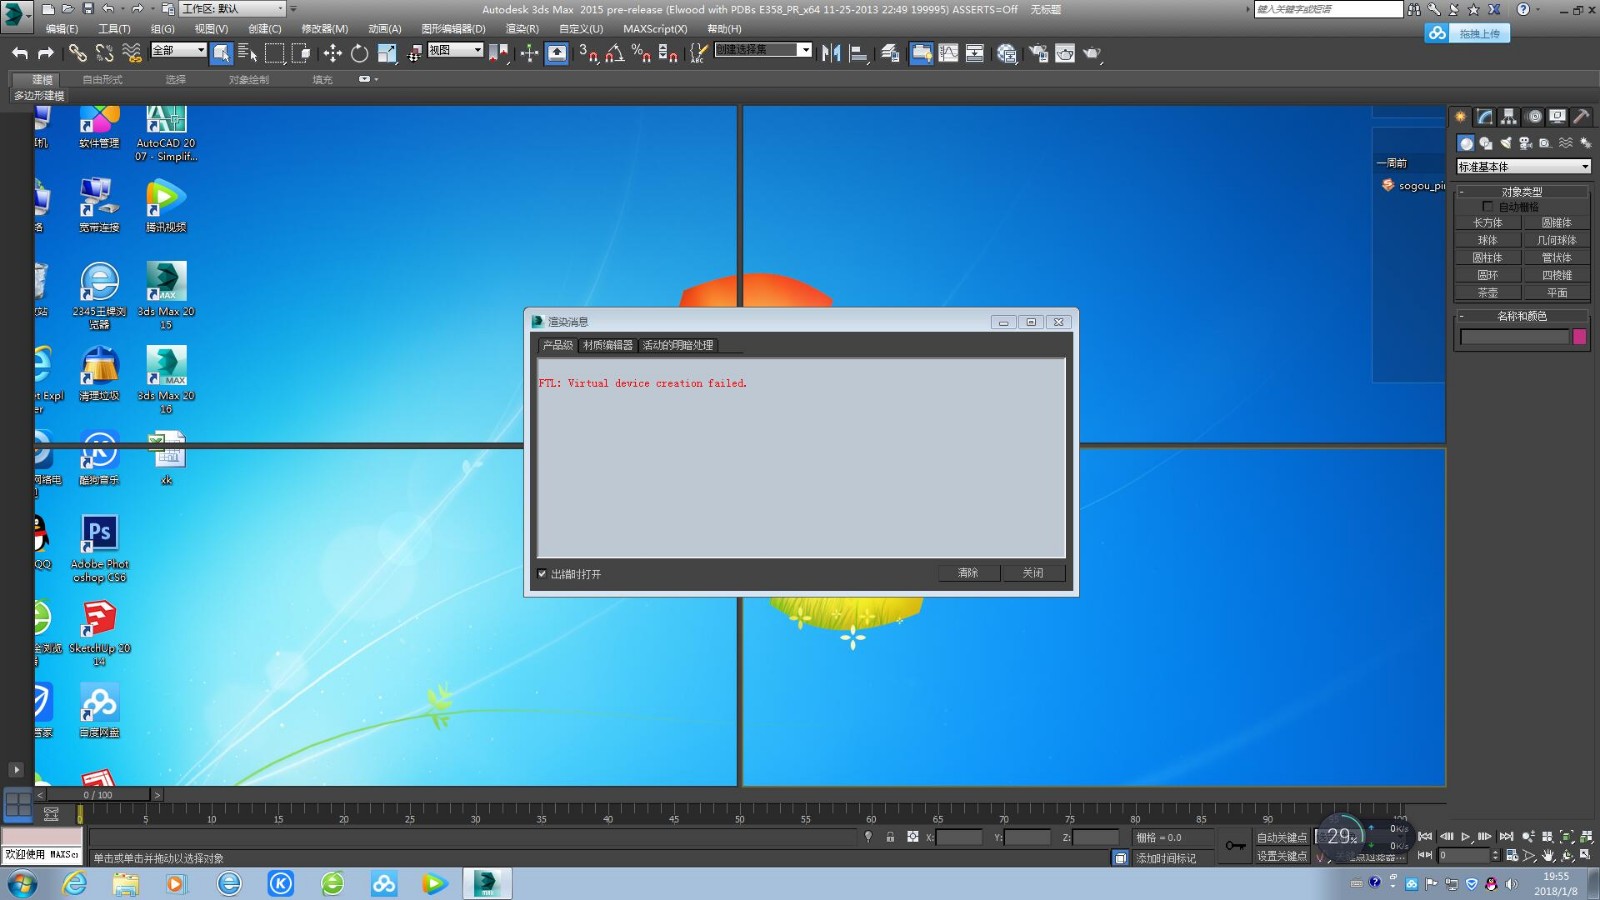Click the teapot Render Production icon
The width and height of the screenshot is (1600, 900).
click(x=1092, y=53)
